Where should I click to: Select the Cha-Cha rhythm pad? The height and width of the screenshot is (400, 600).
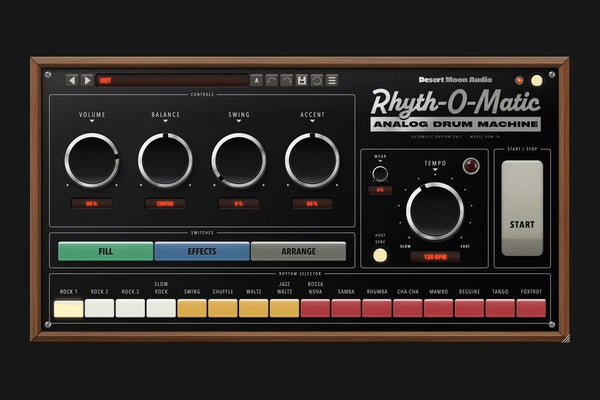coord(408,309)
